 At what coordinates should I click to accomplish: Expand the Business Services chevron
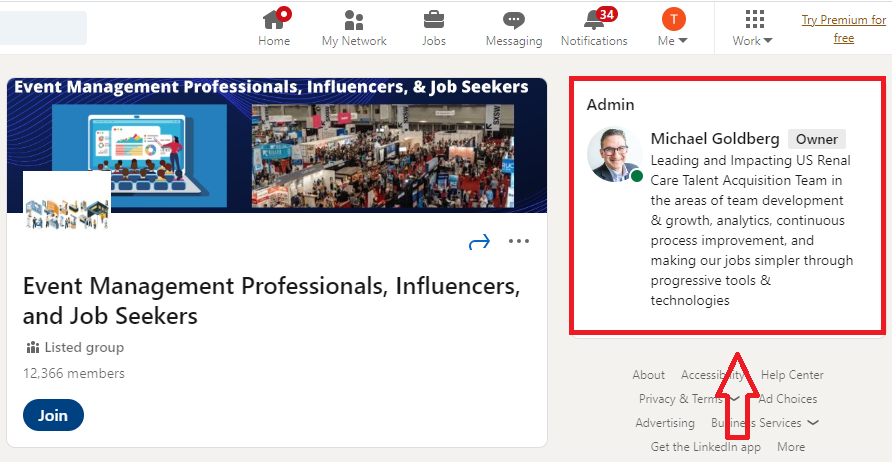813,423
